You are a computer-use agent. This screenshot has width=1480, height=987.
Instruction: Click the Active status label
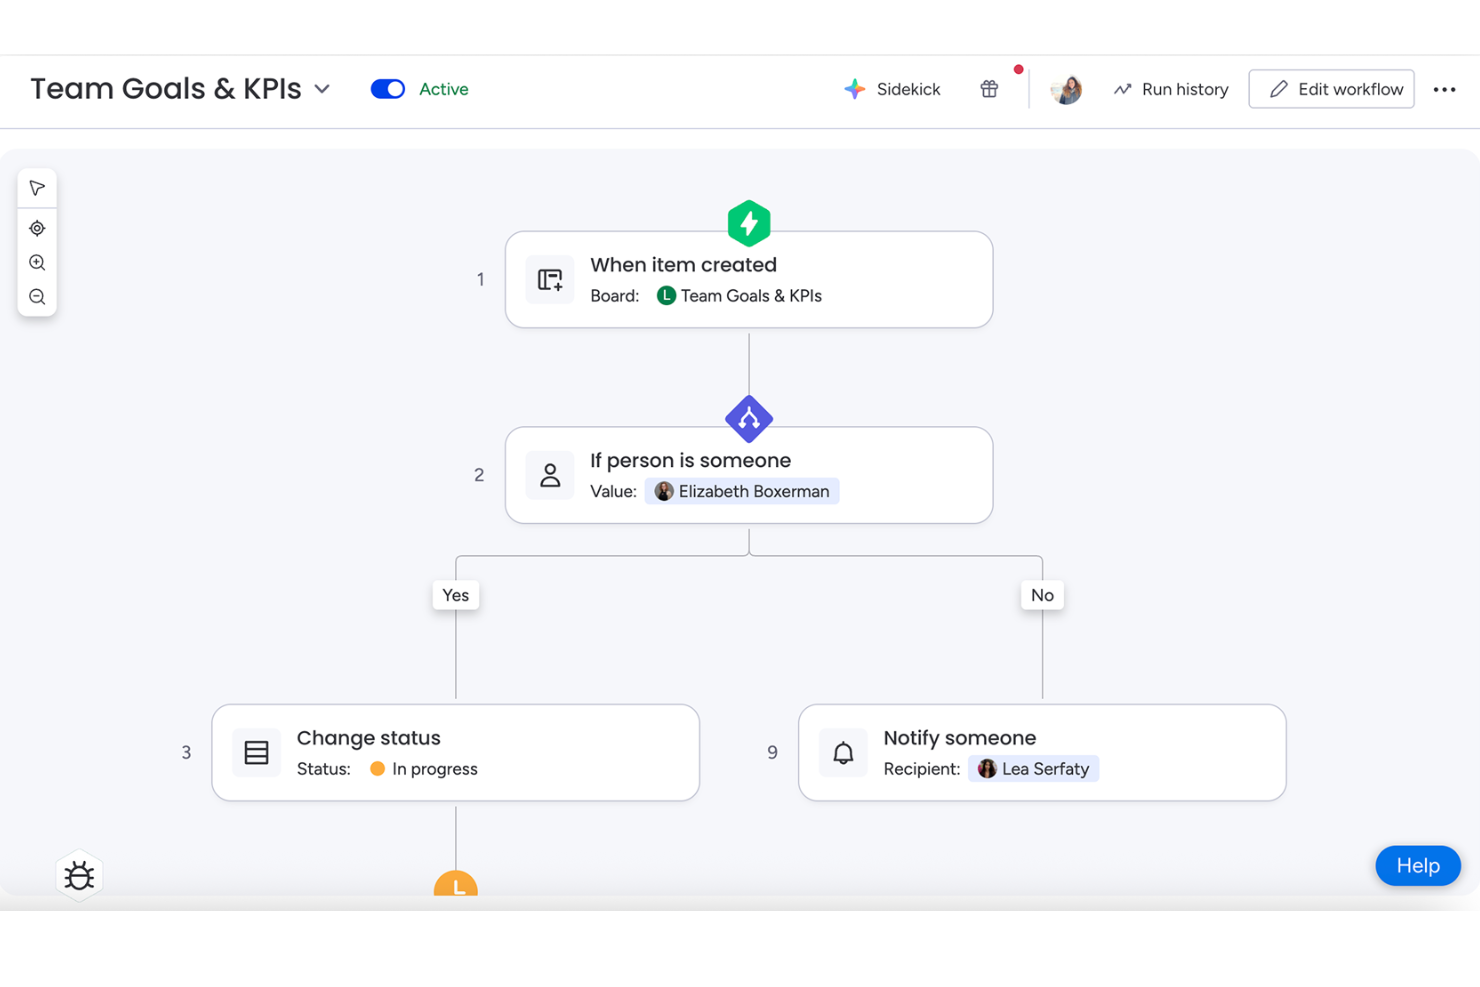[444, 89]
